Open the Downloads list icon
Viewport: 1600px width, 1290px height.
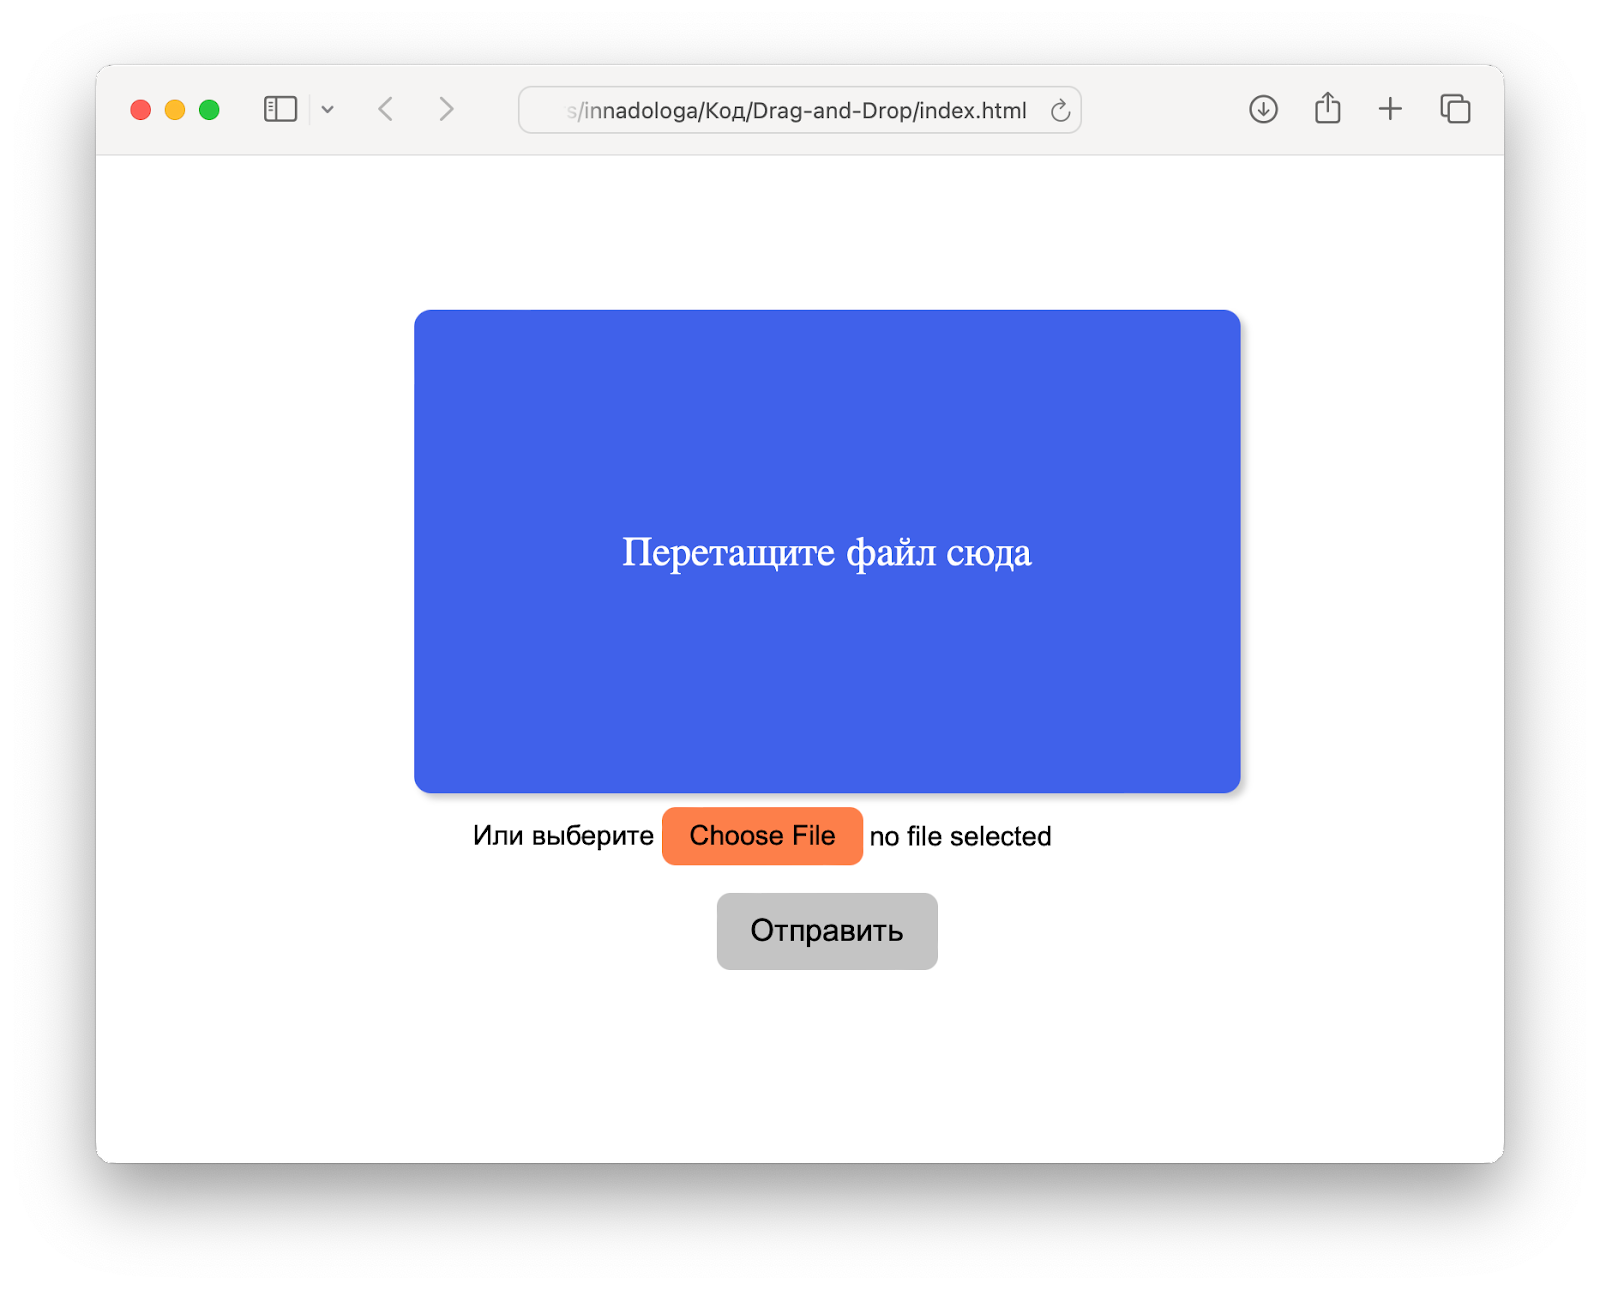1263,109
